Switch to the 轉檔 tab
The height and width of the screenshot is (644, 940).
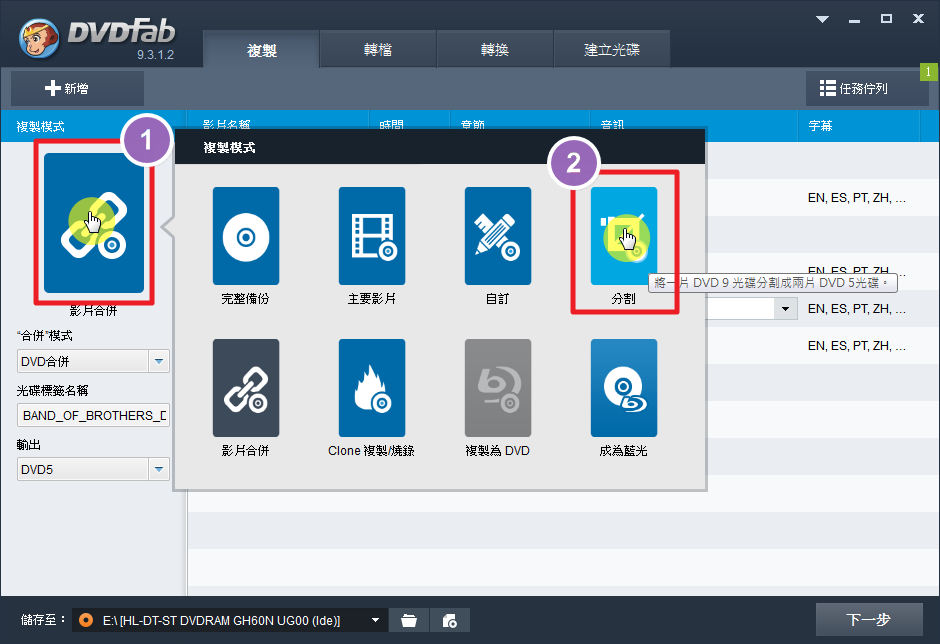pyautogui.click(x=378, y=50)
